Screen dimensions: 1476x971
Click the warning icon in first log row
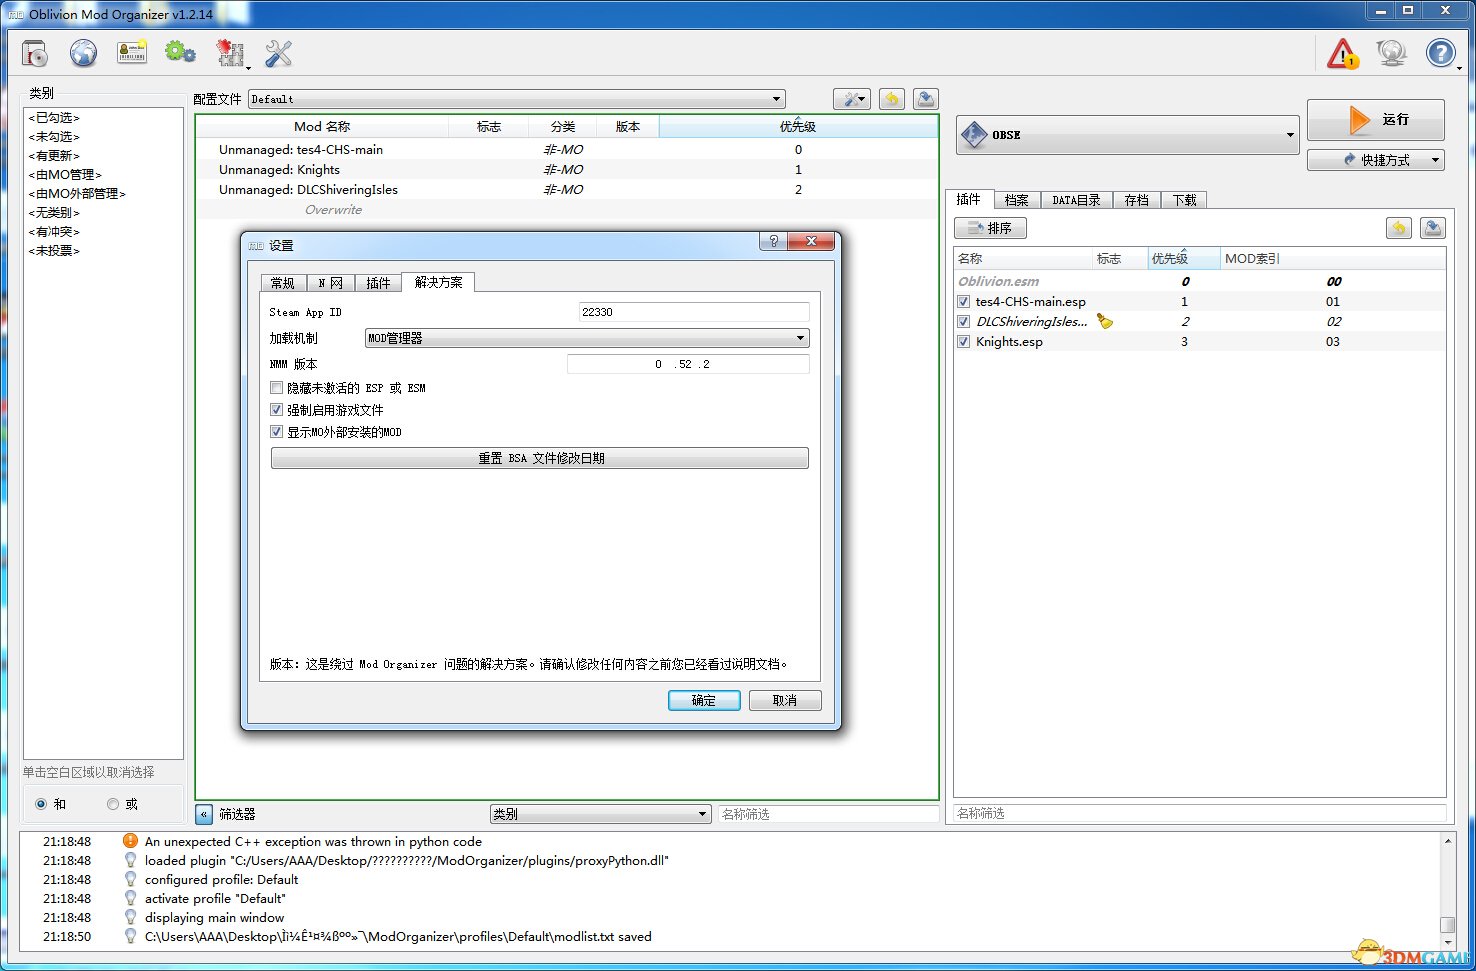[x=130, y=841]
